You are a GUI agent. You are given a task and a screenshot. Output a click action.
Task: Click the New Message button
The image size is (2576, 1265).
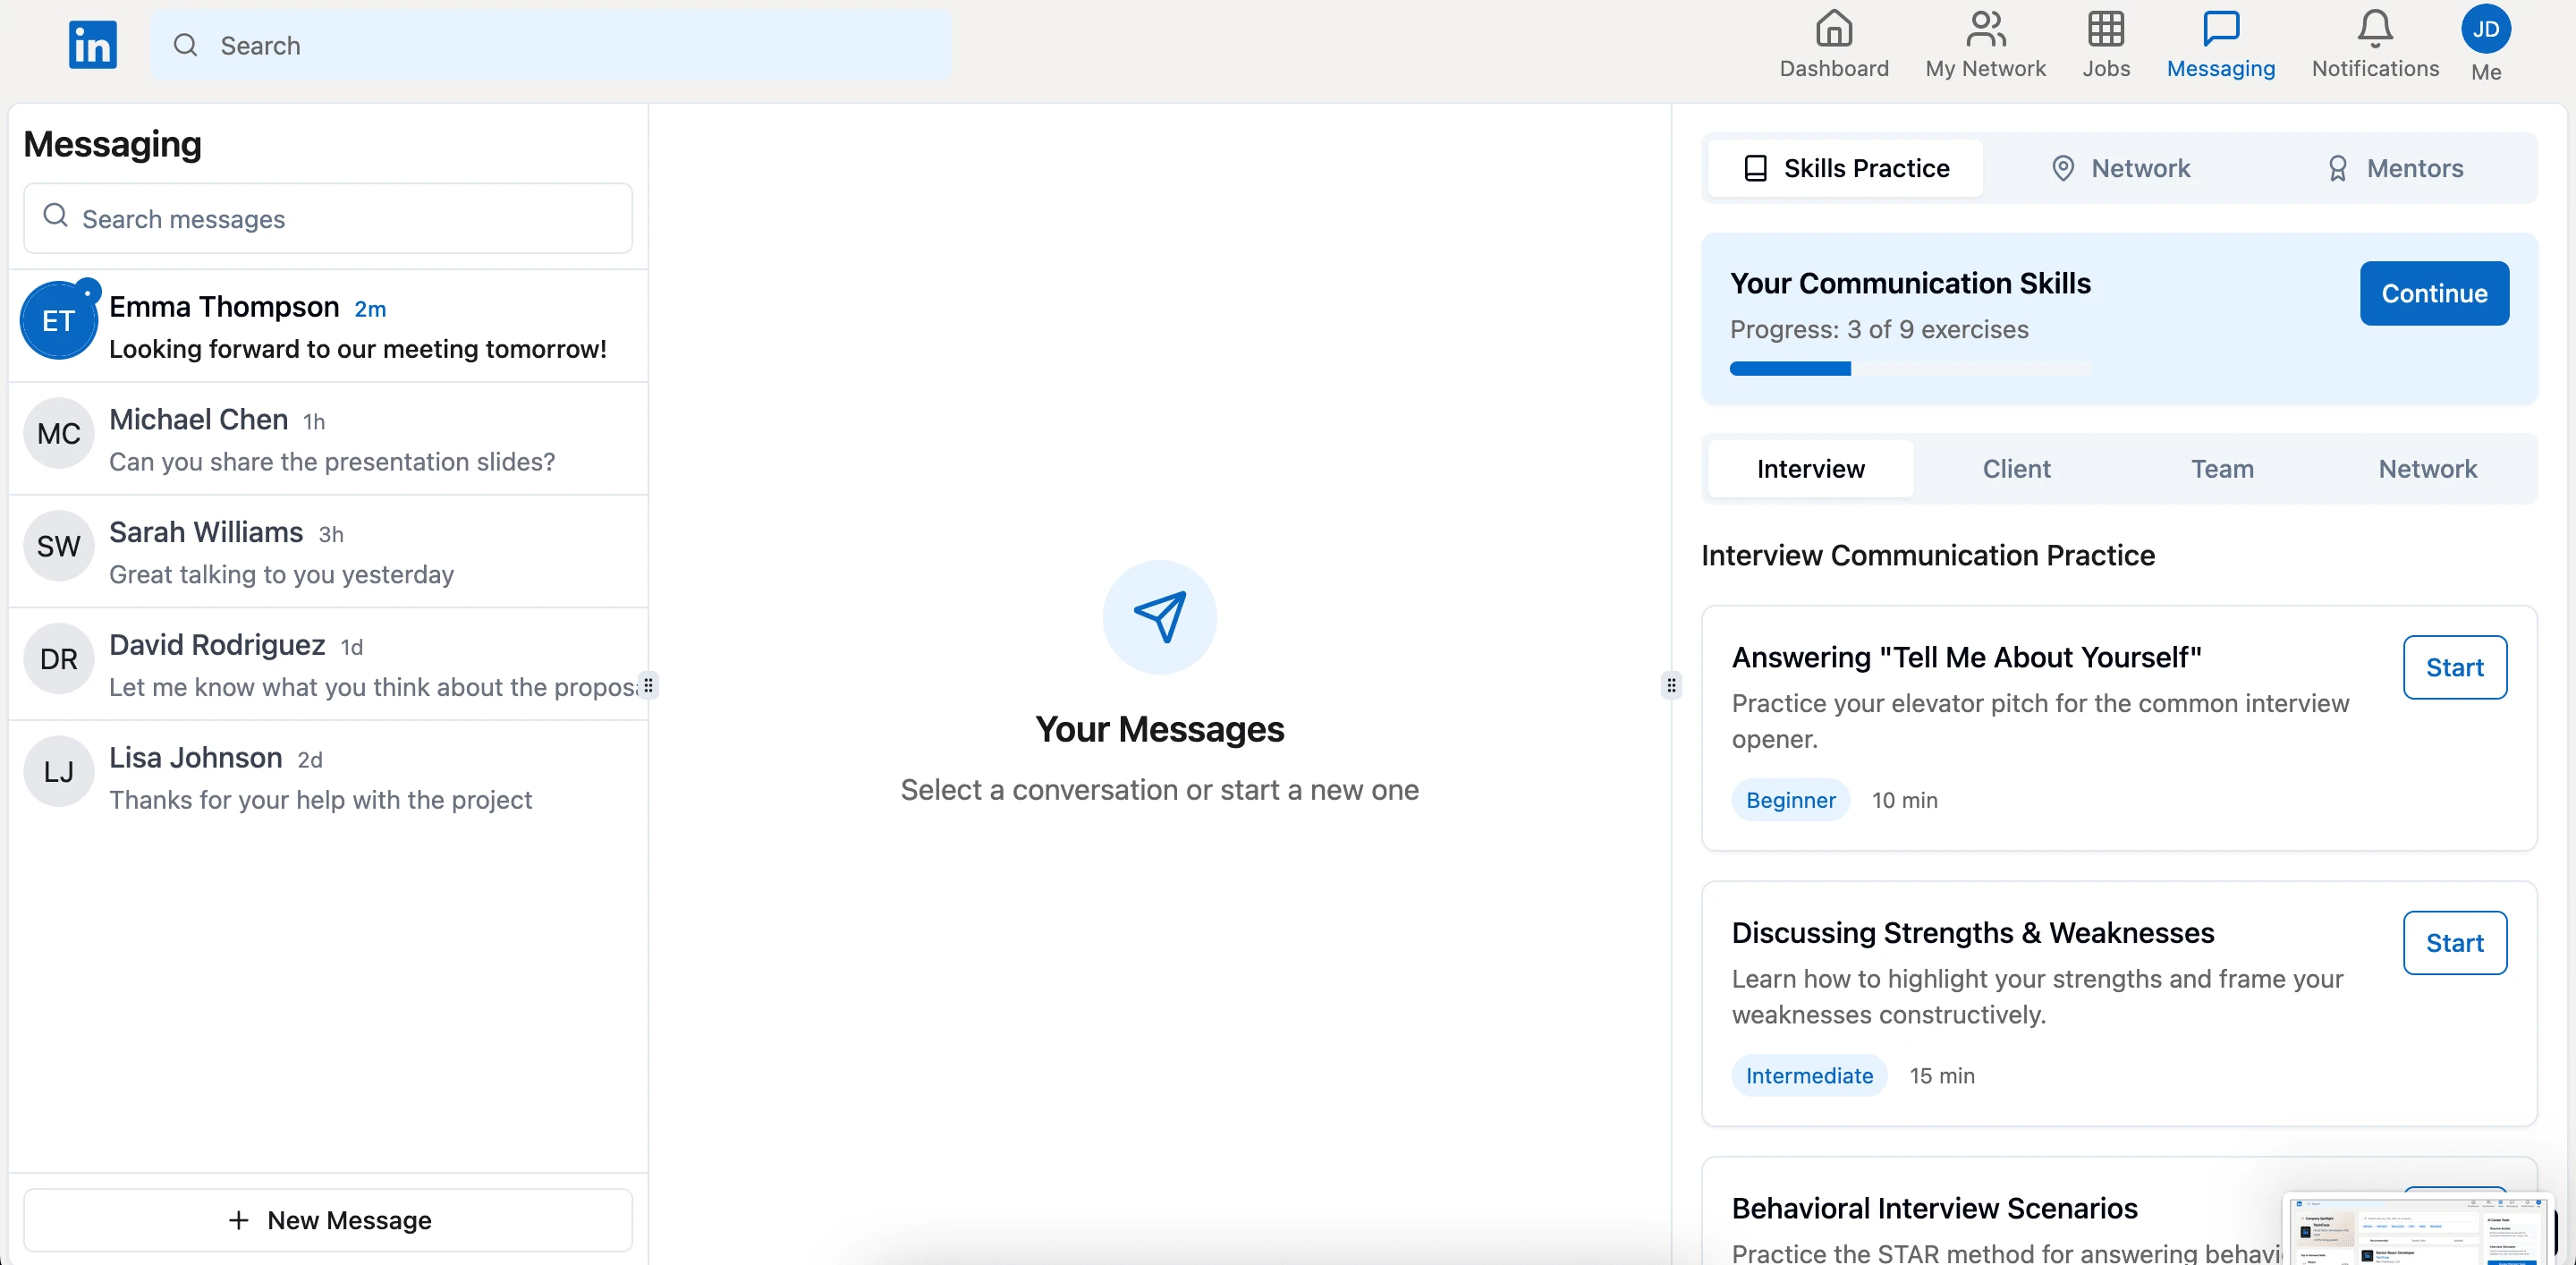point(328,1220)
